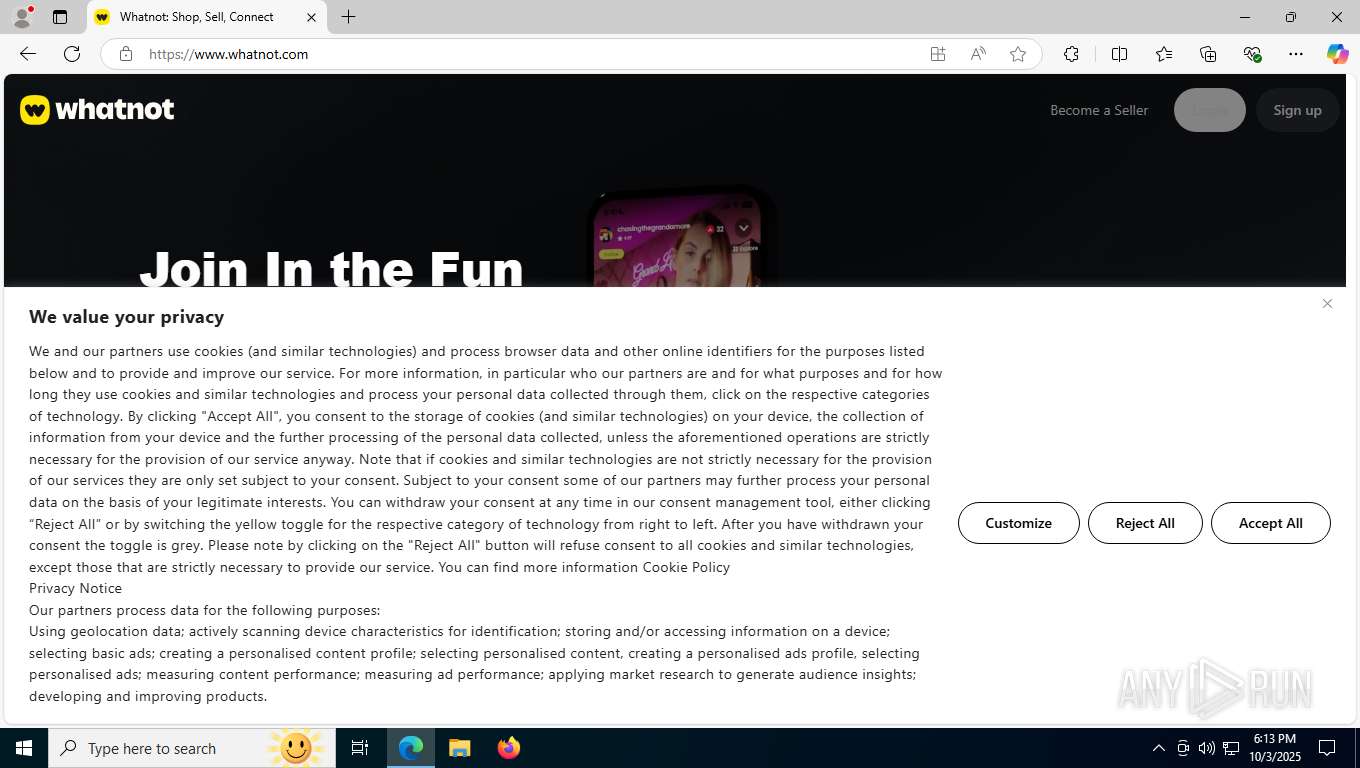Viewport: 1360px width, 768px height.
Task: Open the clock showing 6:13 PM
Action: point(1275,748)
